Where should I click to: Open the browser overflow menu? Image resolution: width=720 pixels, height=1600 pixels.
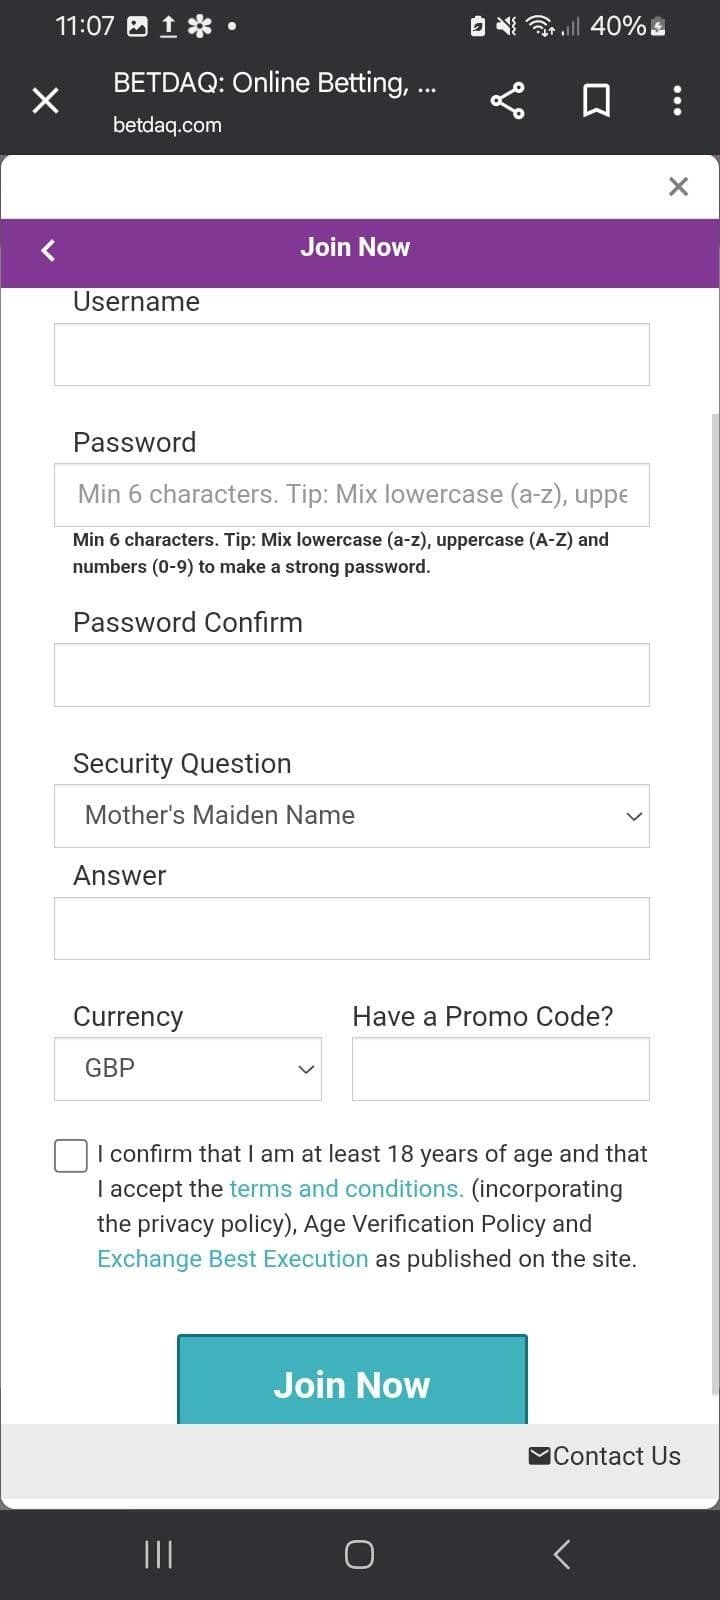coord(676,100)
